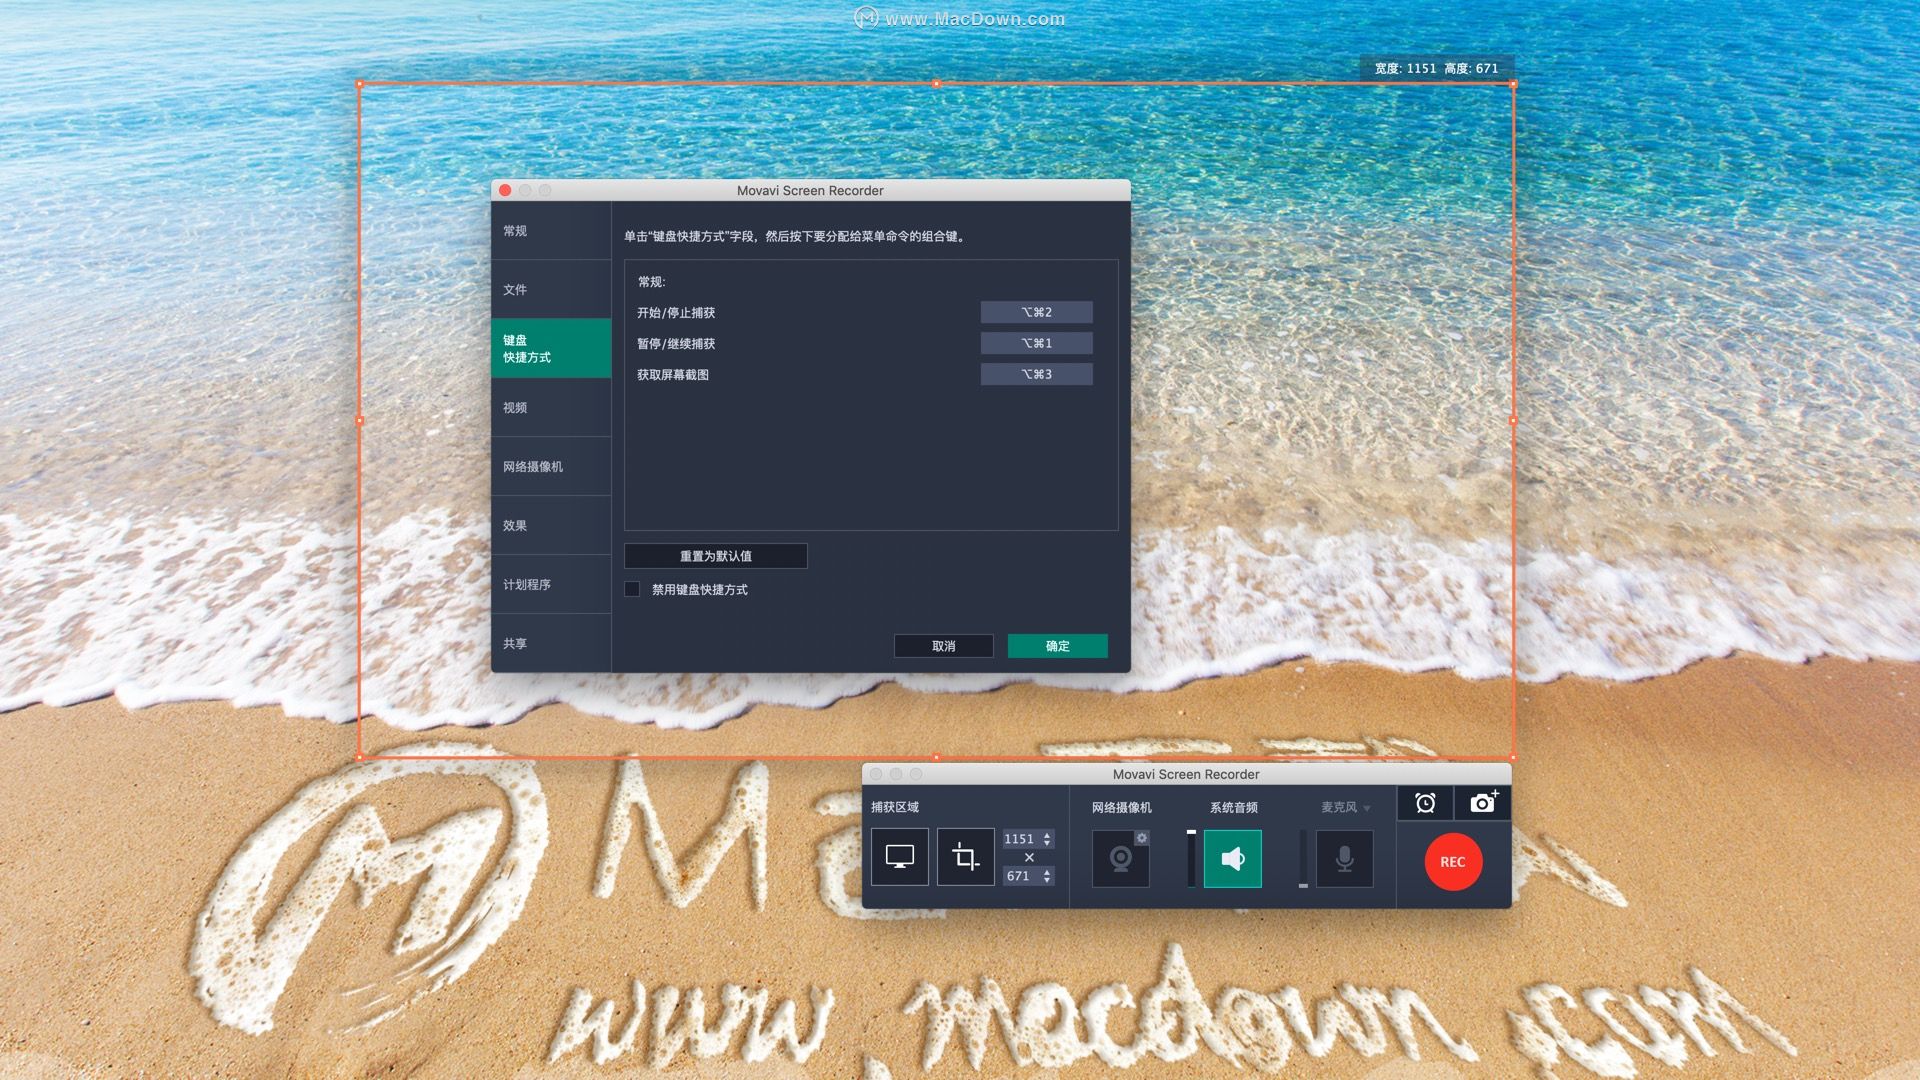
Task: Toggle the webcam capture button
Action: point(1120,858)
